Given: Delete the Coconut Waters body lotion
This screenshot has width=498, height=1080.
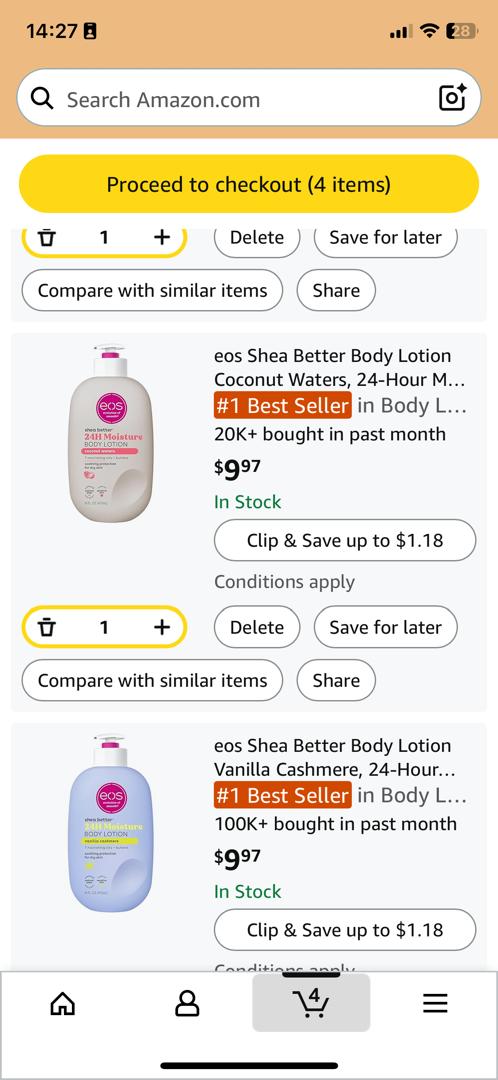Looking at the screenshot, I should pyautogui.click(x=257, y=627).
